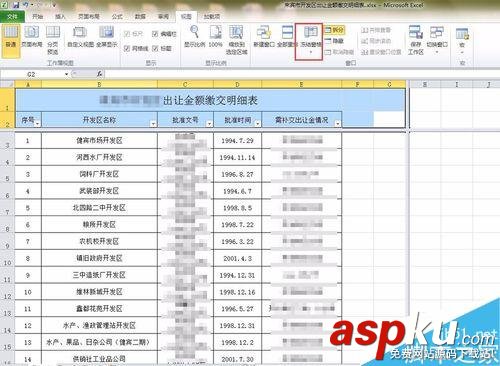Image resolution: width=500 pixels, height=366 pixels.
Task: Switch to the Add-ins (加载项) tab
Action: [211, 16]
